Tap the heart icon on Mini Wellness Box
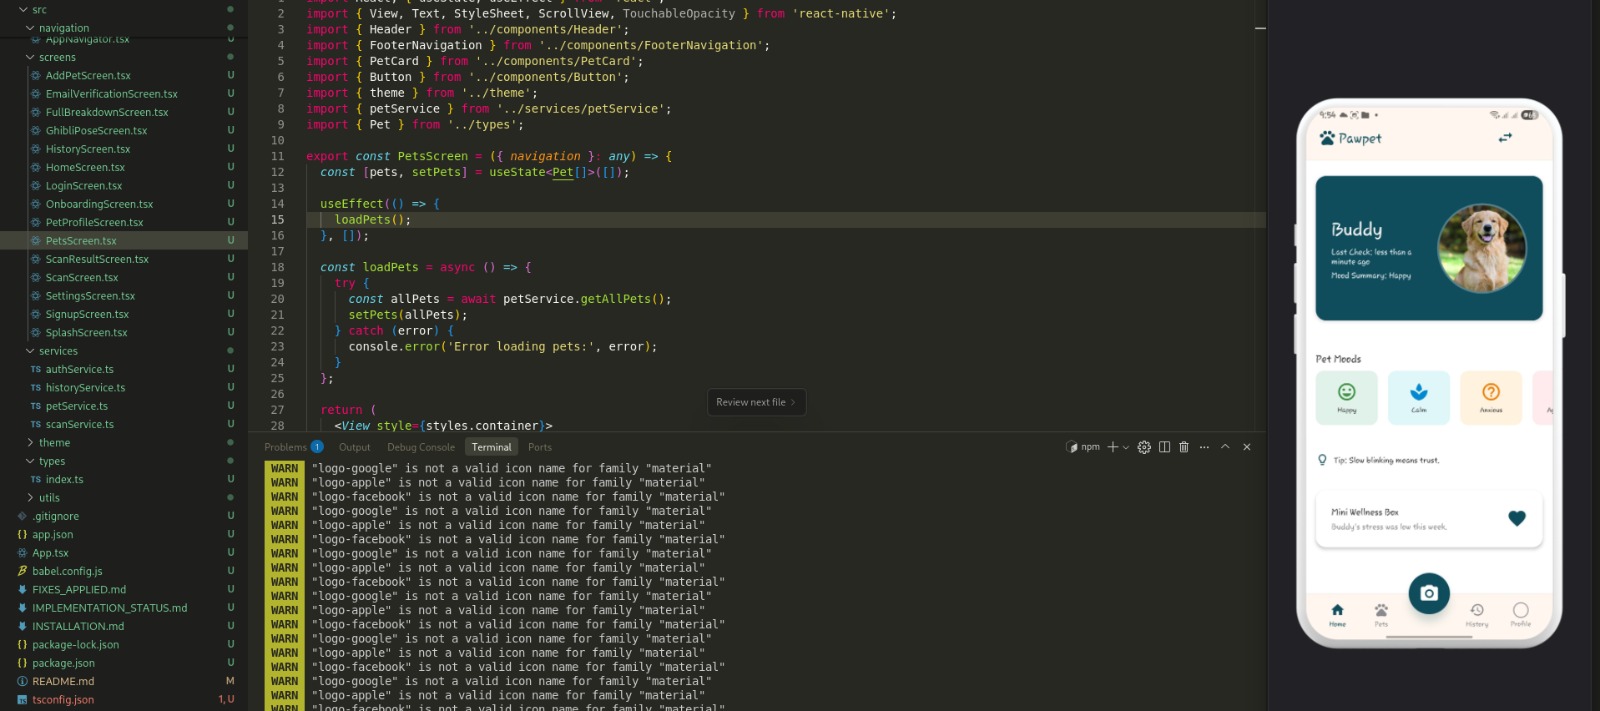The height and width of the screenshot is (711, 1600). [x=1516, y=518]
